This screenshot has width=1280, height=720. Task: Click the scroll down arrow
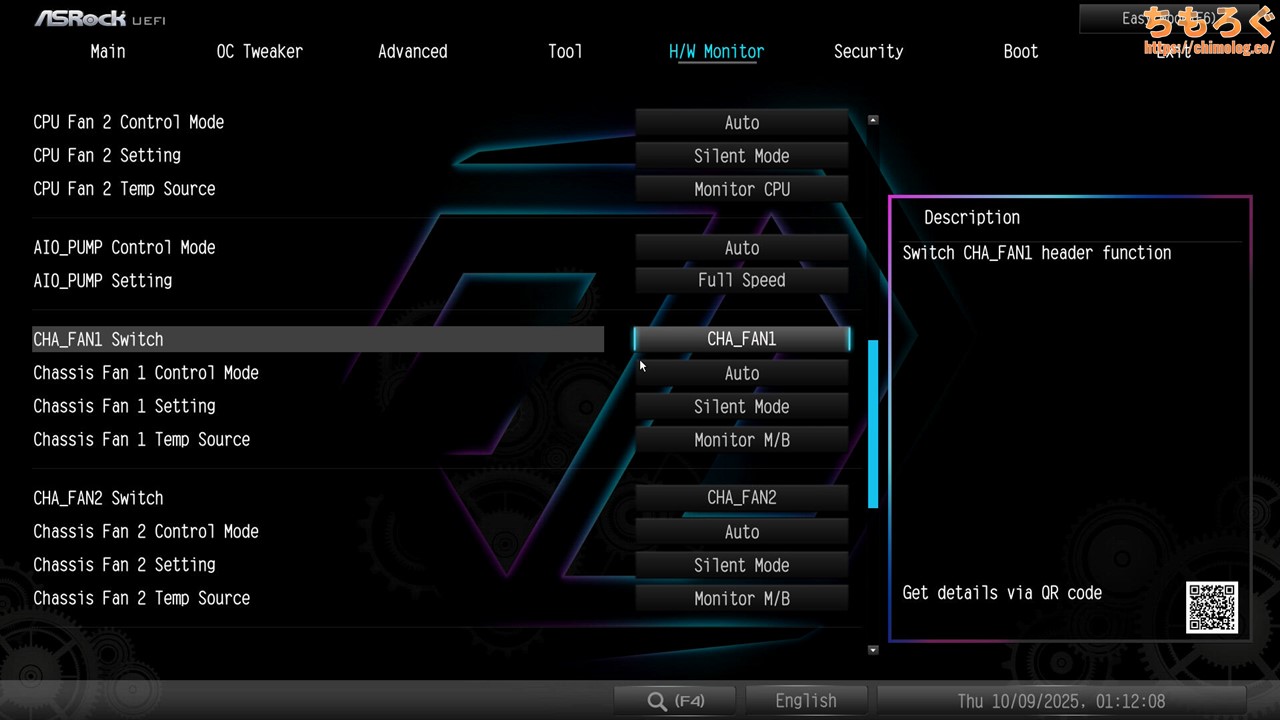pyautogui.click(x=873, y=650)
